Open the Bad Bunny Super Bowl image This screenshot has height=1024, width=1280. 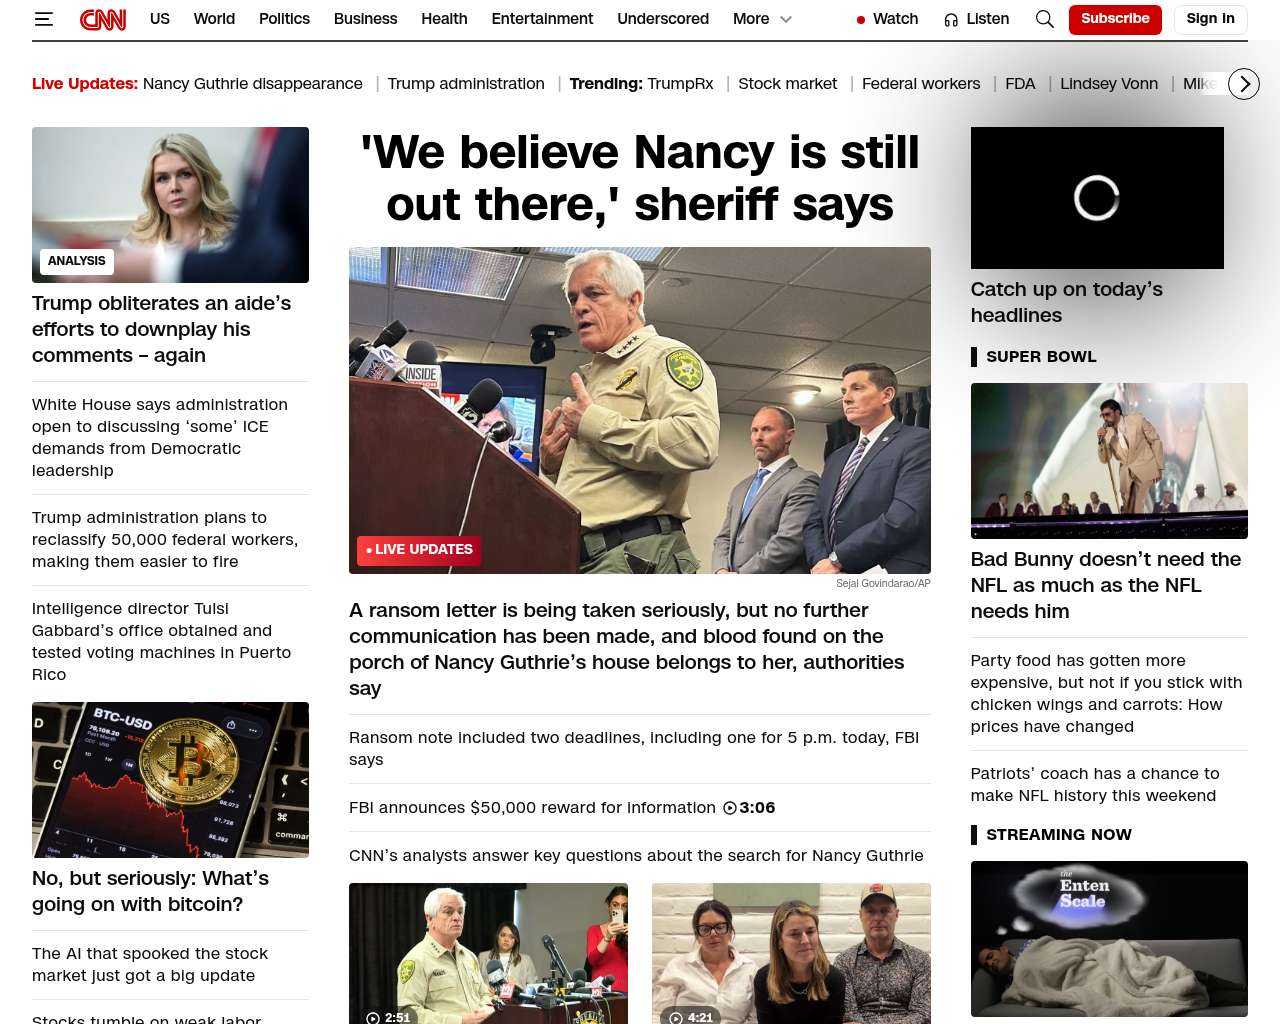1109,461
